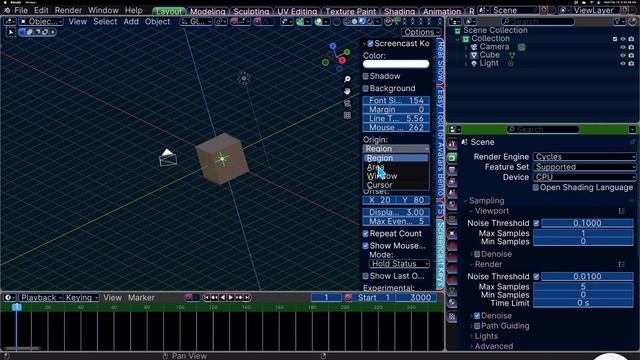640x360 pixels.
Task: Click the Light data icon in the outliner
Action: [511, 63]
